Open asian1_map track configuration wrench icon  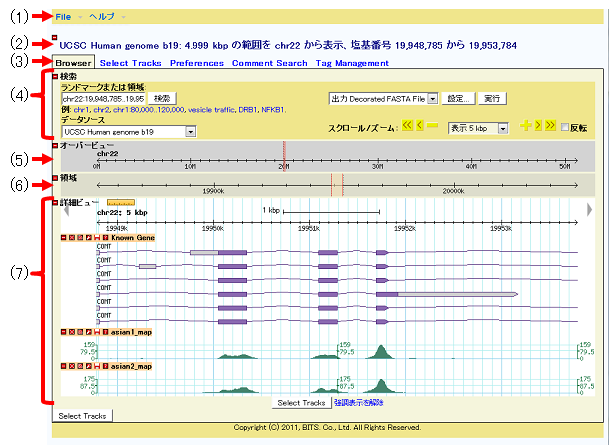[x=89, y=332]
